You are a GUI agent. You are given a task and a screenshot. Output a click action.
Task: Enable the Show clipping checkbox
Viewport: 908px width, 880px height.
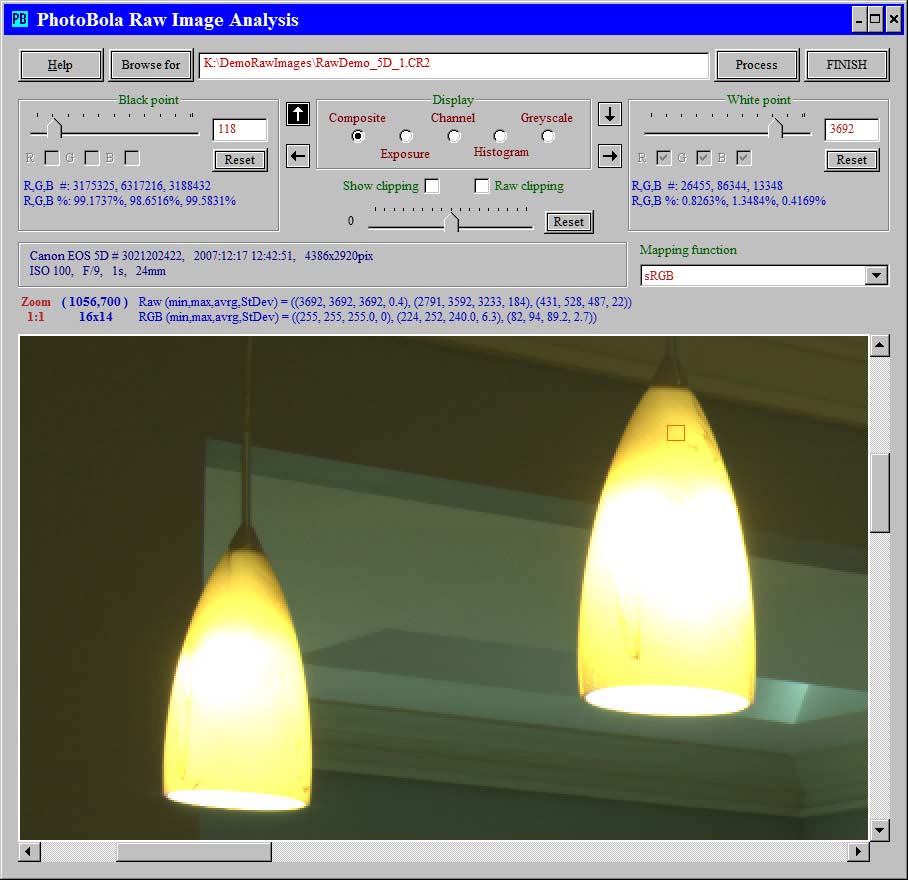[x=432, y=186]
